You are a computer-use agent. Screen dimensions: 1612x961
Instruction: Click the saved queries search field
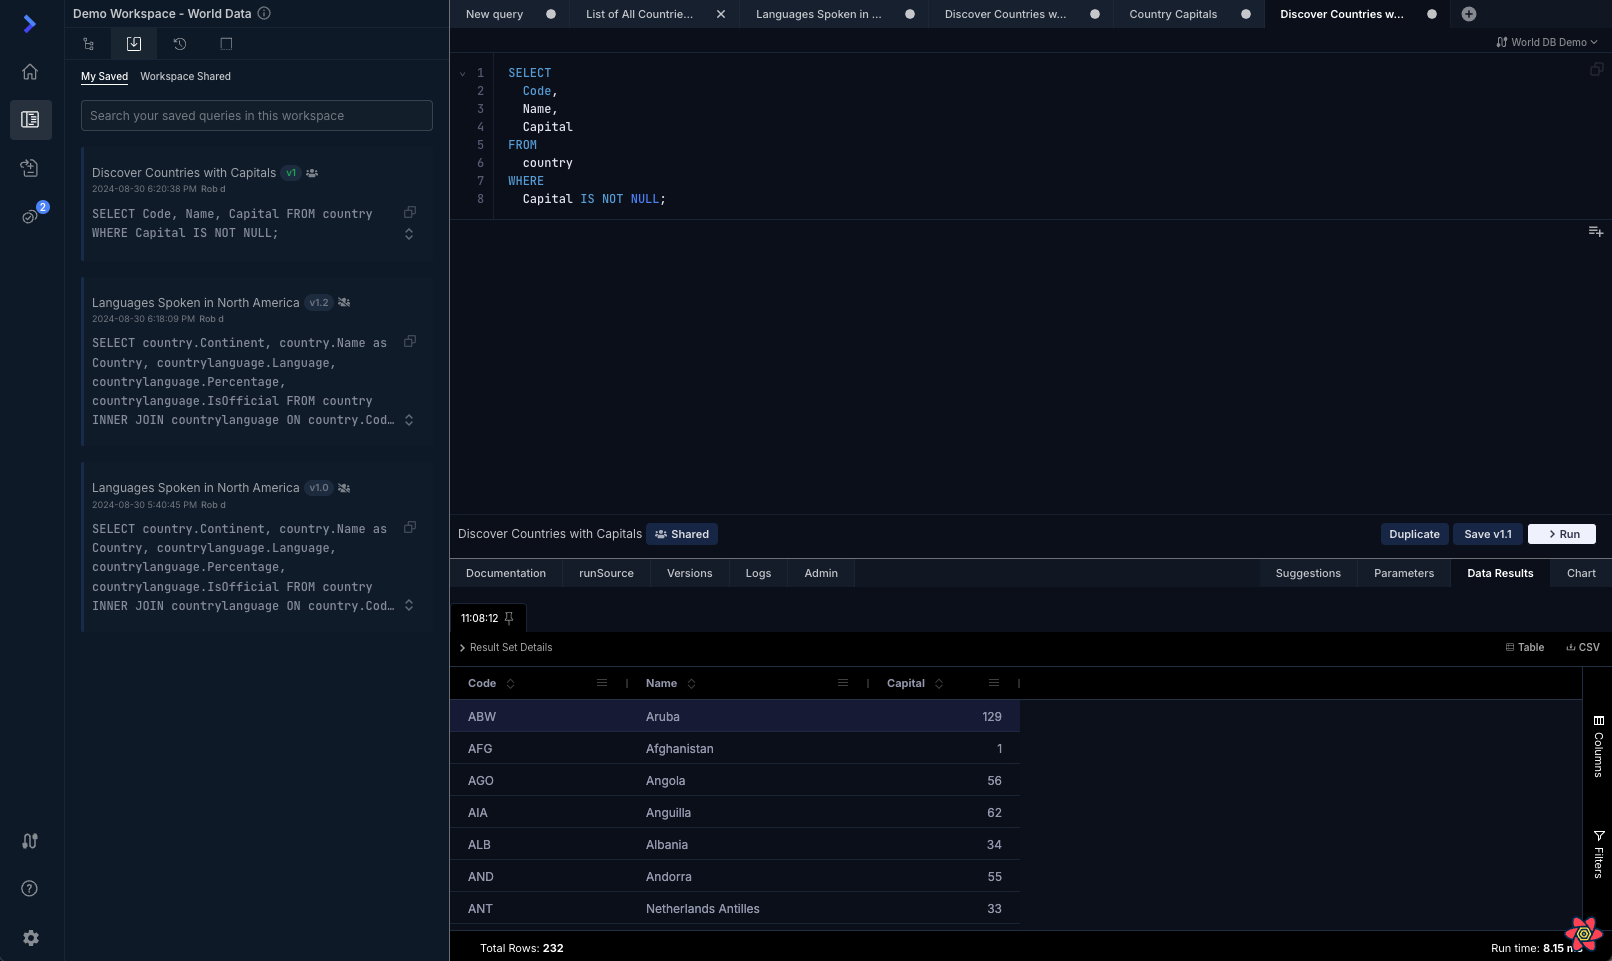point(257,116)
